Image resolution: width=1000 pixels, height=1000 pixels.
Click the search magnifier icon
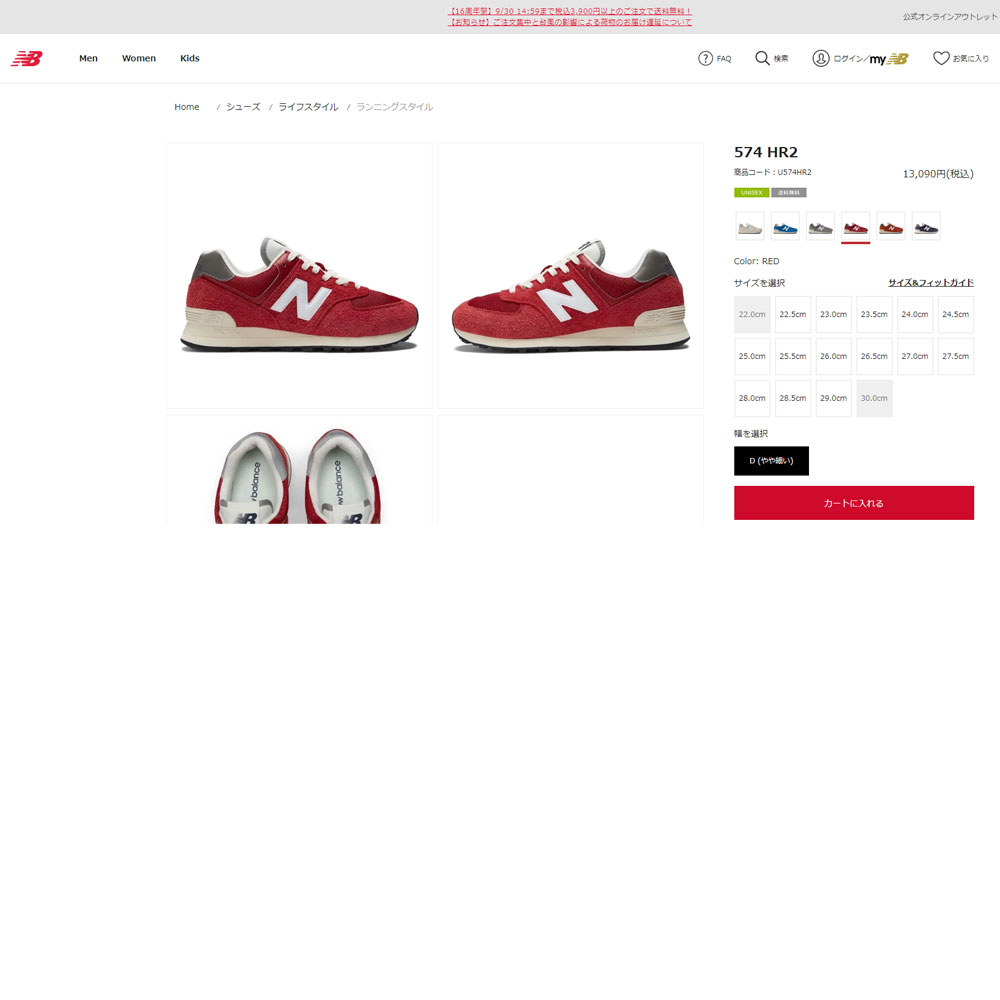point(761,59)
